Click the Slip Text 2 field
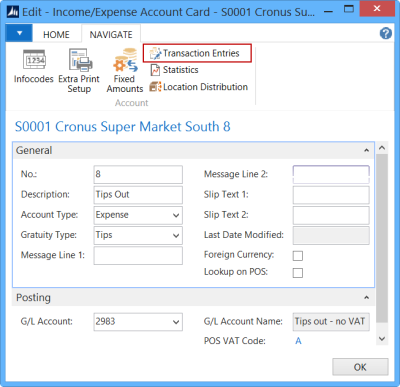Image resolution: width=400 pixels, height=387 pixels. (x=331, y=215)
